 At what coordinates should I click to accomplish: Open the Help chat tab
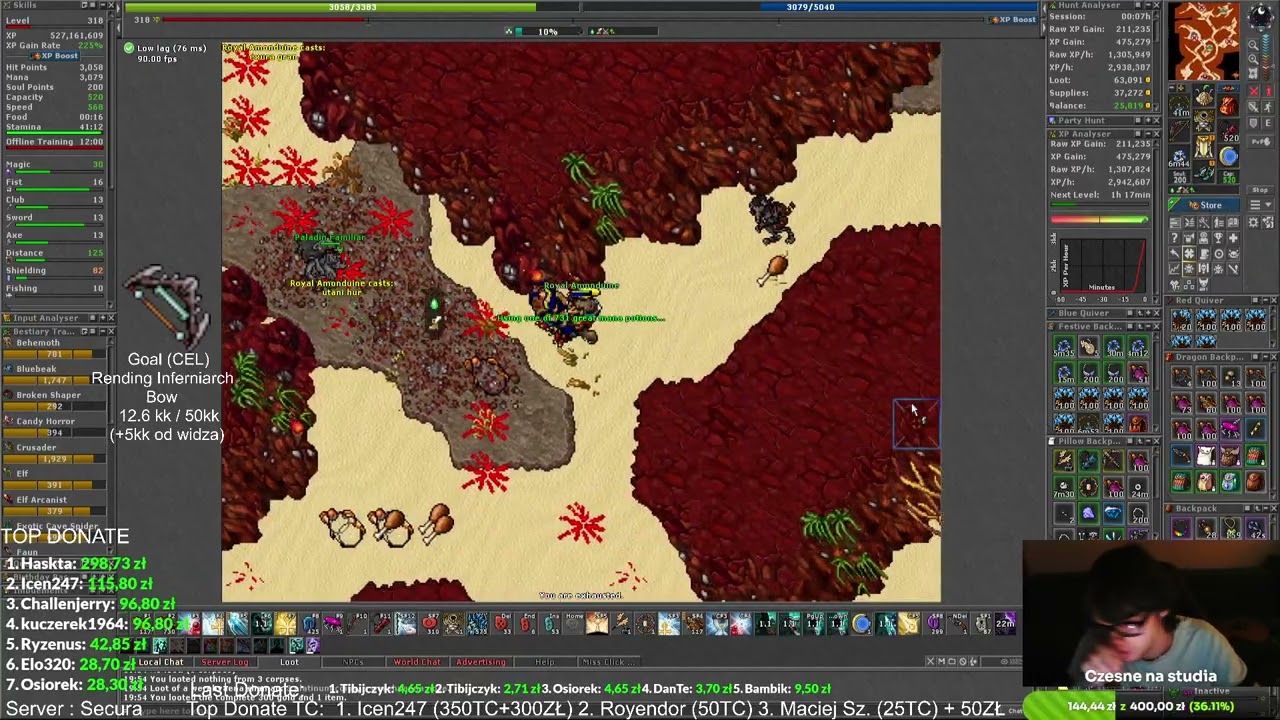(x=545, y=661)
